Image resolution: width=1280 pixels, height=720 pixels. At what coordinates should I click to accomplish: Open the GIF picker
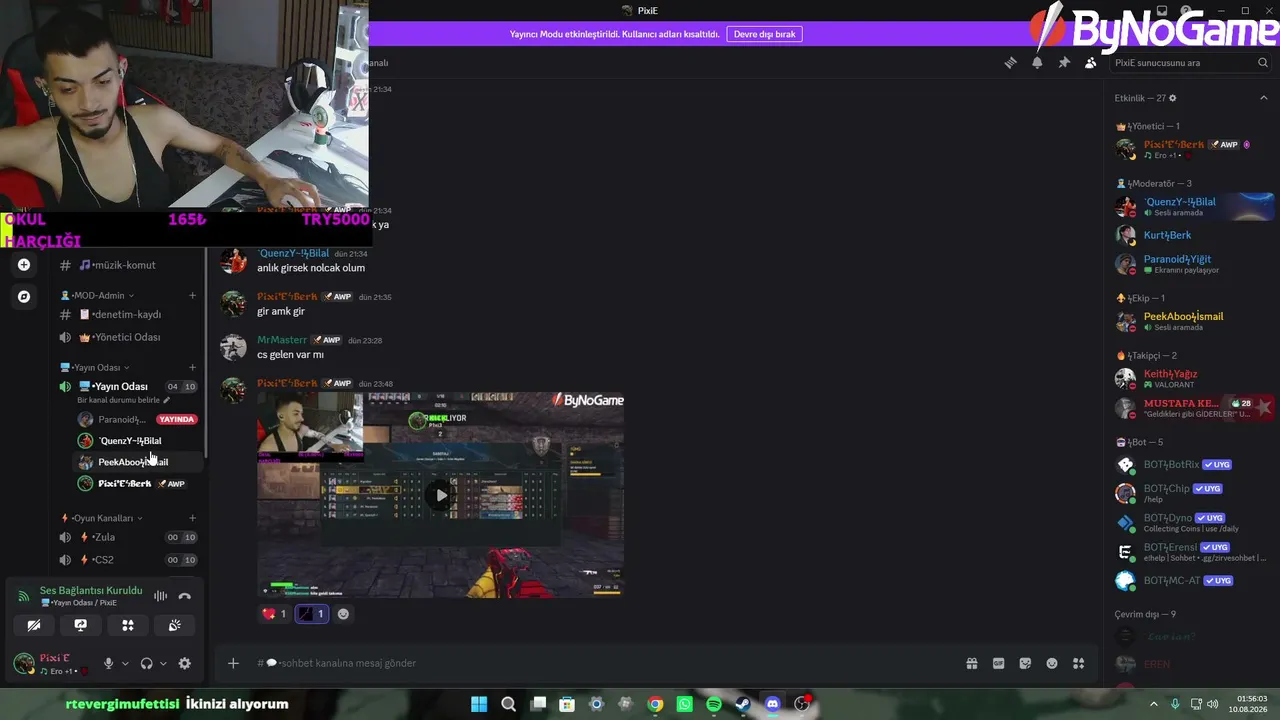click(x=998, y=663)
